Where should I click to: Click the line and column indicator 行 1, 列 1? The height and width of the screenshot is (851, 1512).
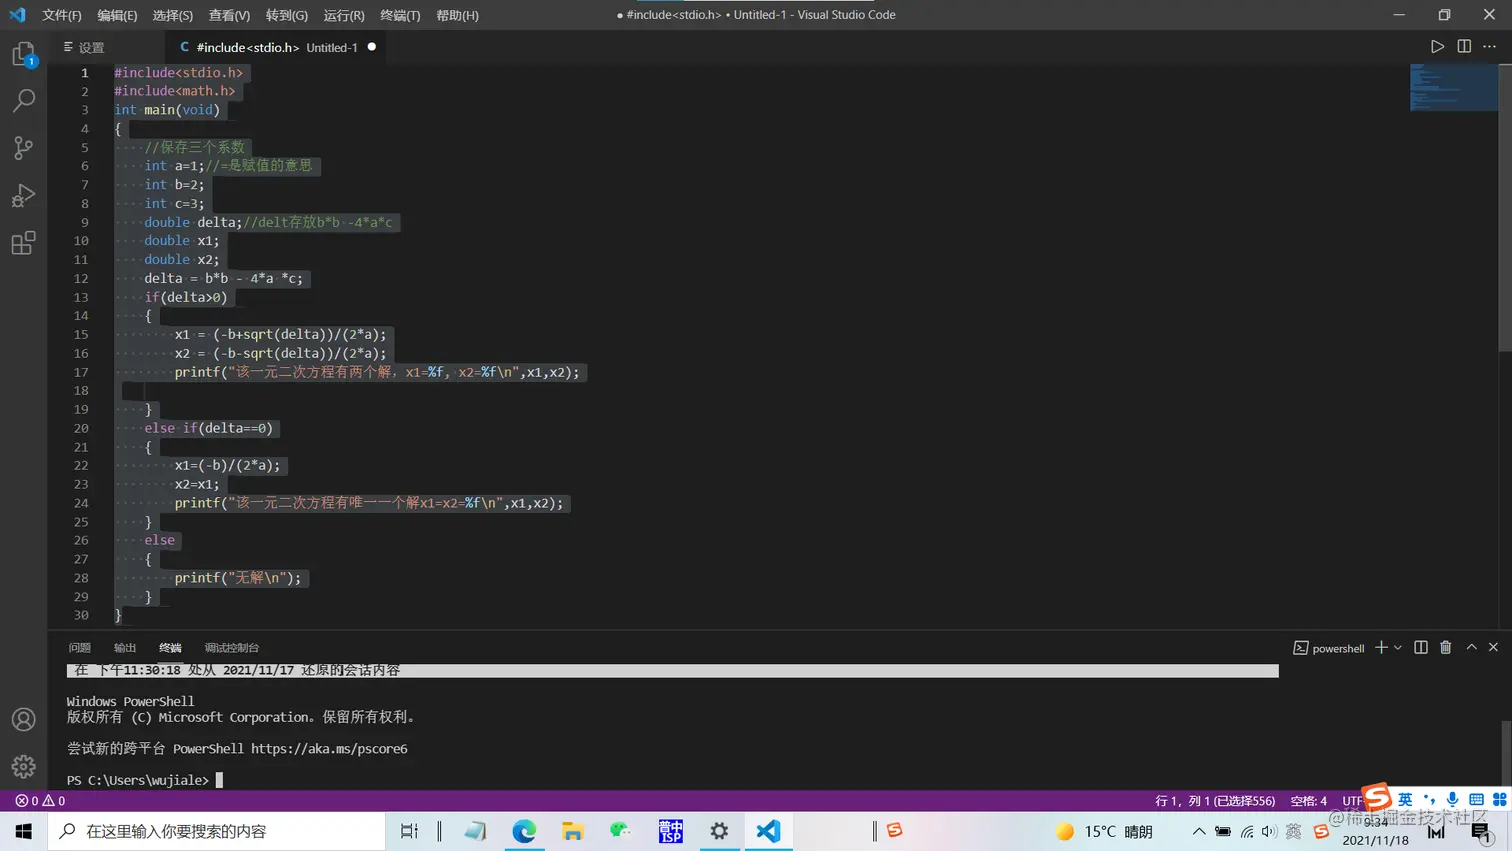pyautogui.click(x=1215, y=801)
